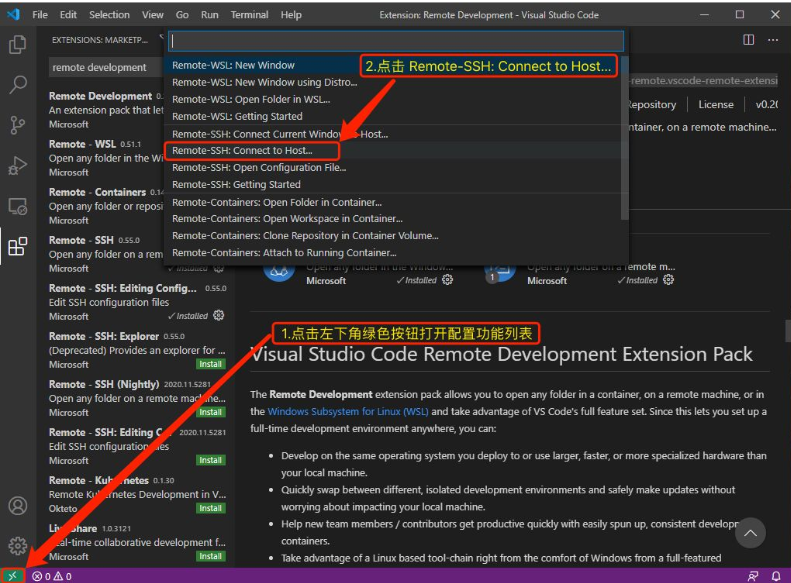This screenshot has width=791, height=583.
Task: Open Source Control view in activity bar
Action: pos(18,125)
